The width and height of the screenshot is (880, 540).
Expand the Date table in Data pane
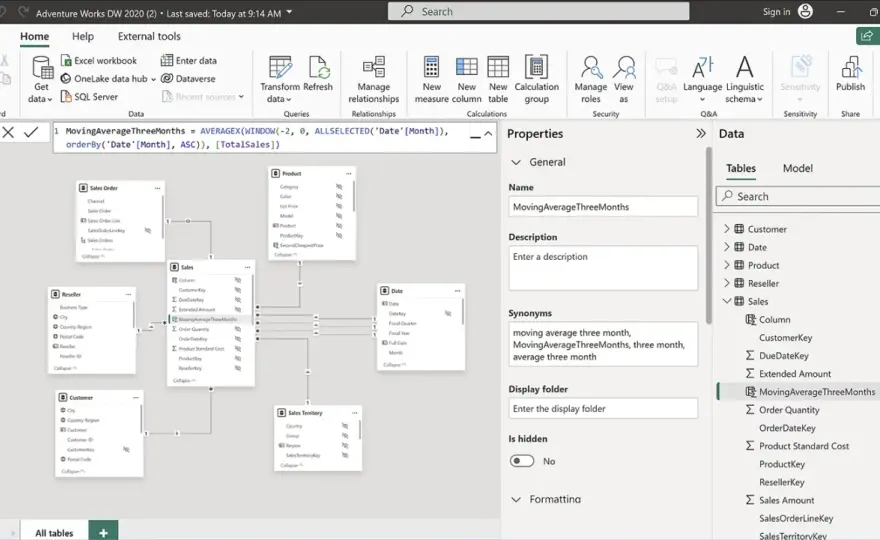tap(727, 247)
